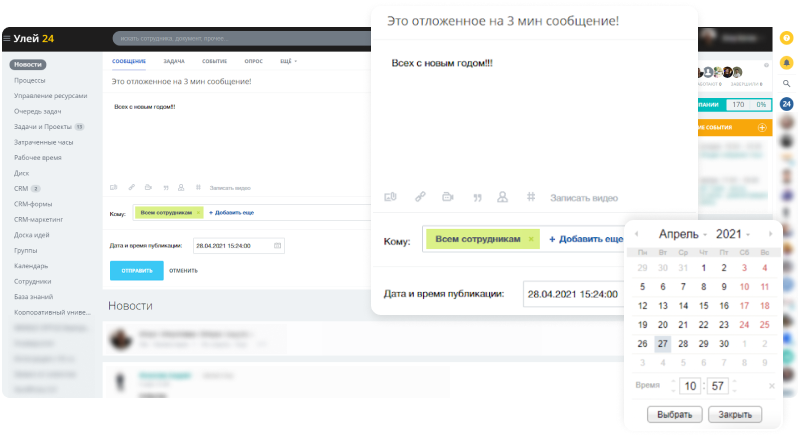This screenshot has width=800, height=437.
Task: Add an event with the orange plus icon
Action: 762,128
